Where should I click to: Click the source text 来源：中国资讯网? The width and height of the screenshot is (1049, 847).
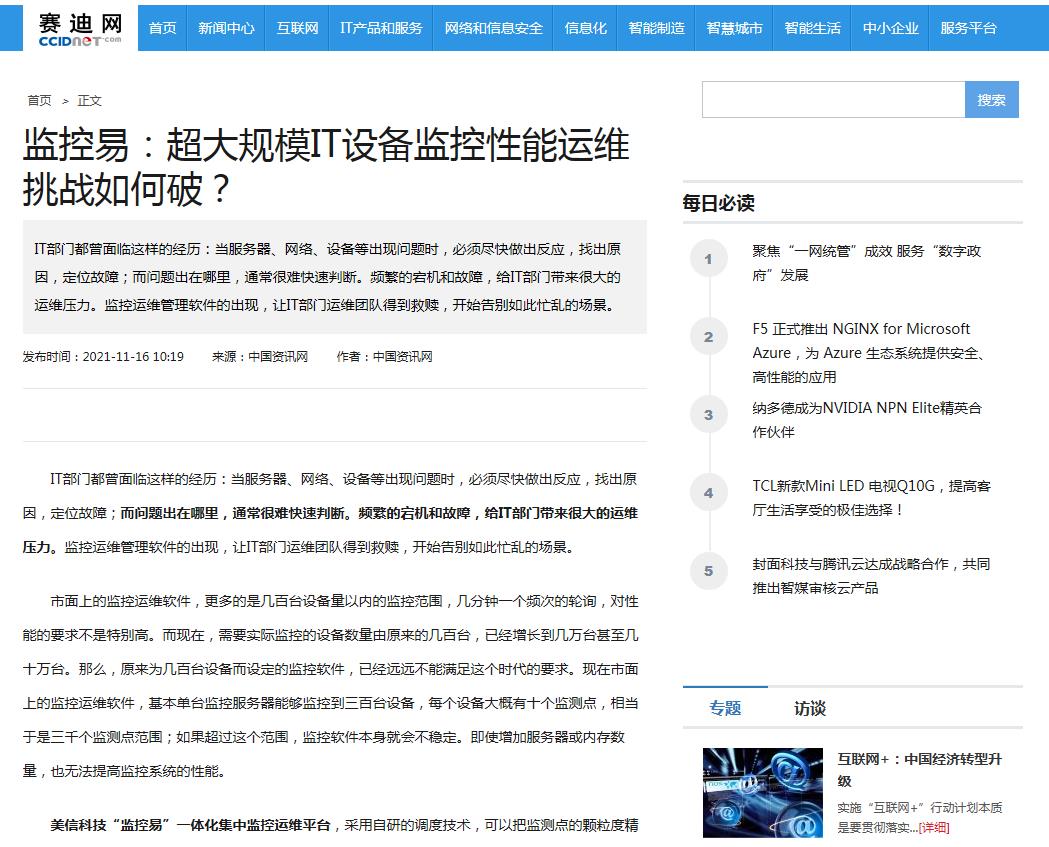point(260,357)
